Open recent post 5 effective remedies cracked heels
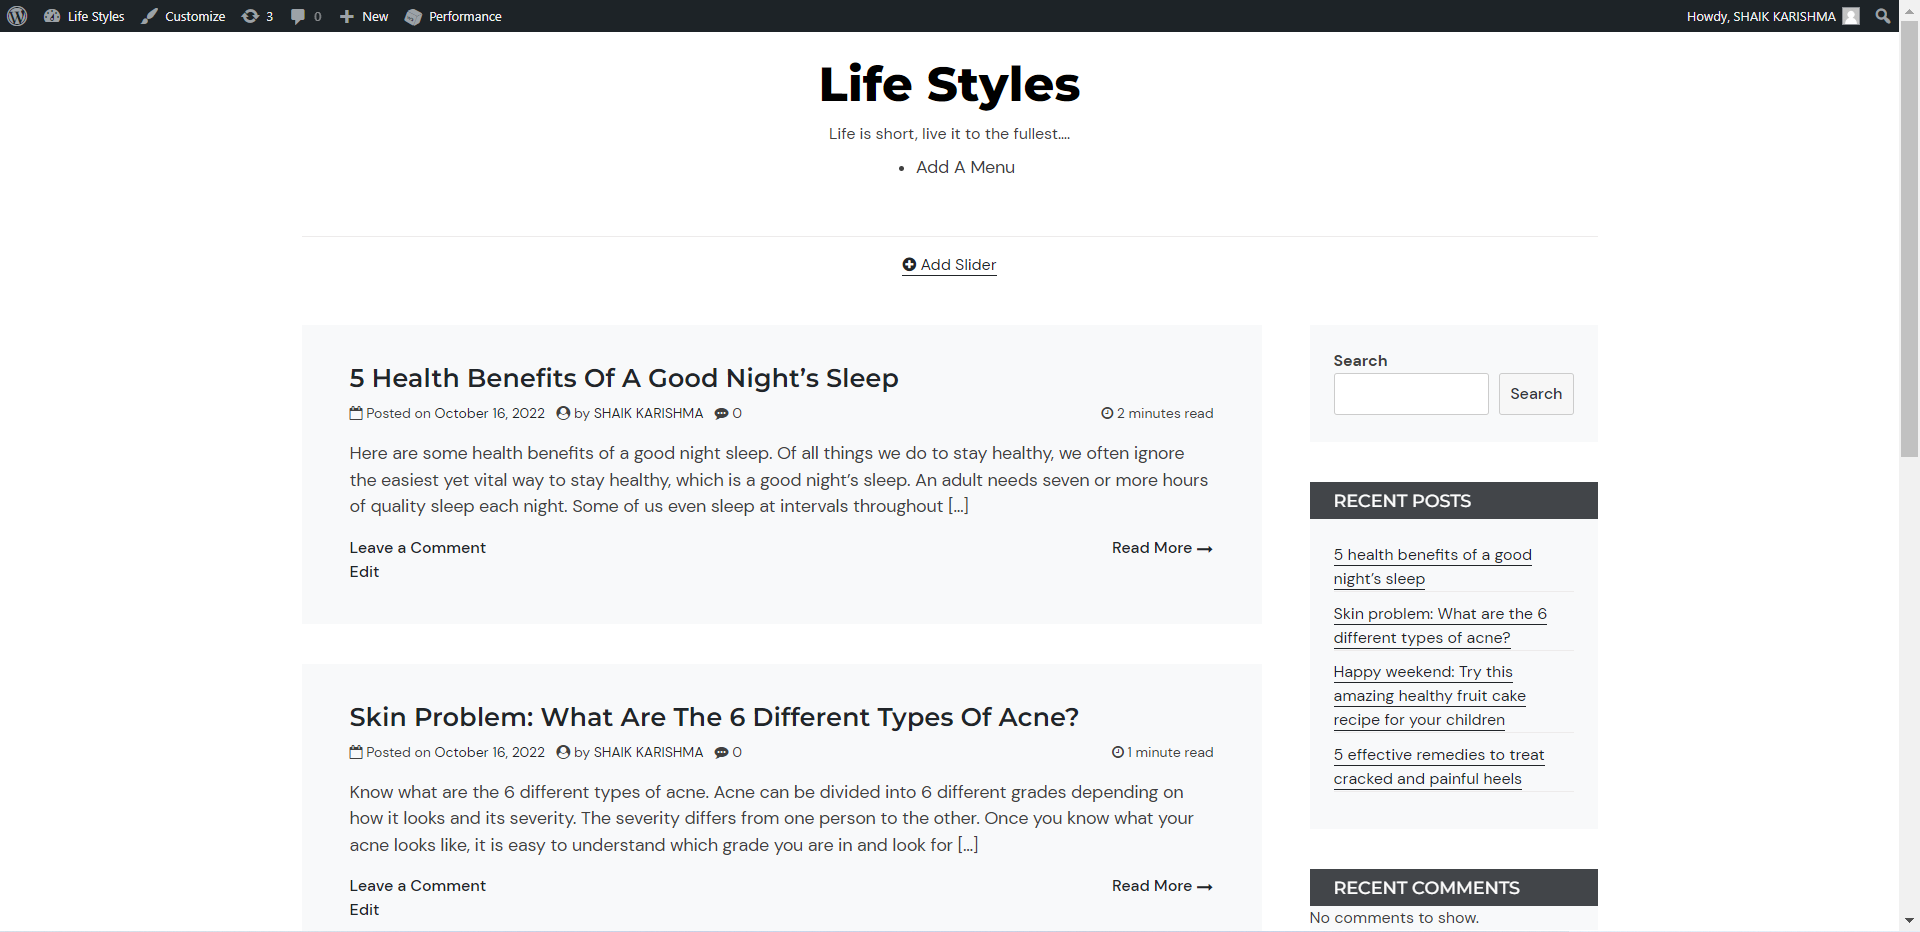 (1438, 767)
